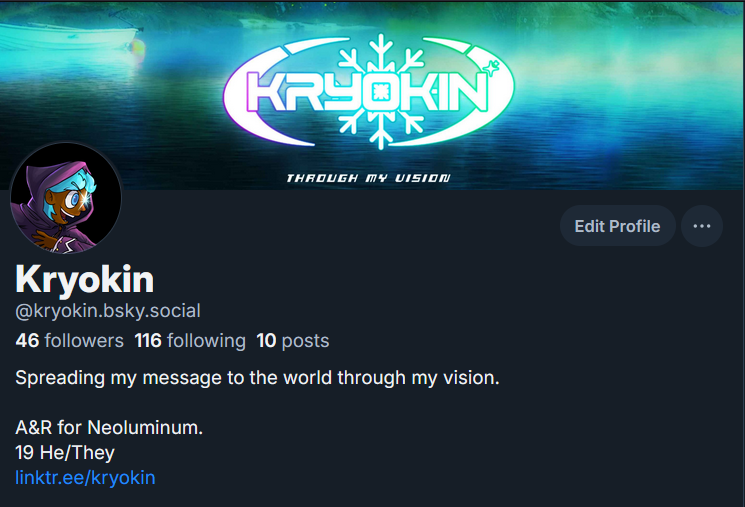
Task: View the hooded character profile avatar
Action: coord(66,198)
